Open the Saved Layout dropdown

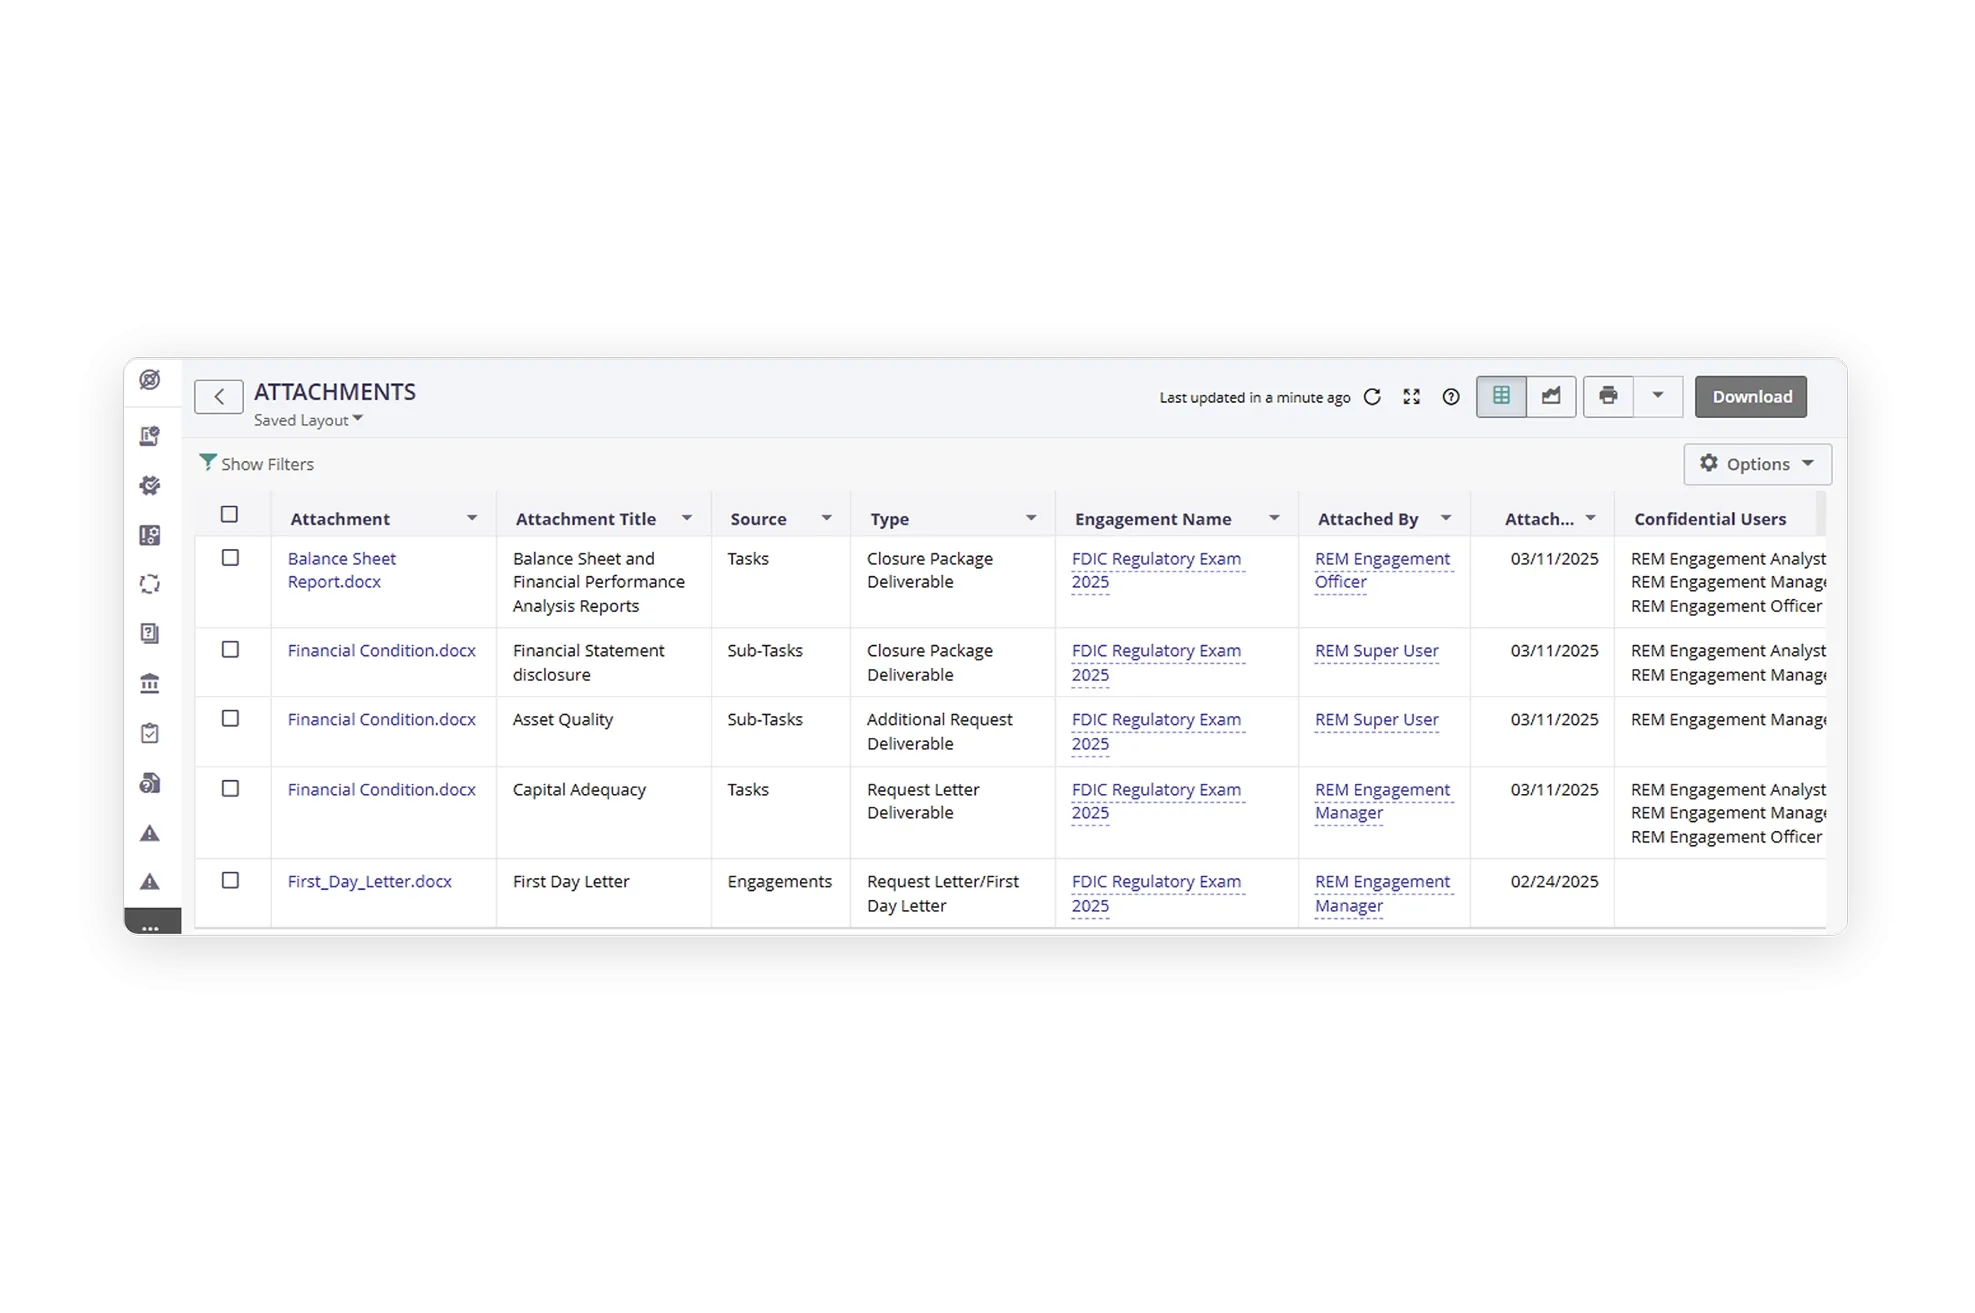(x=308, y=420)
